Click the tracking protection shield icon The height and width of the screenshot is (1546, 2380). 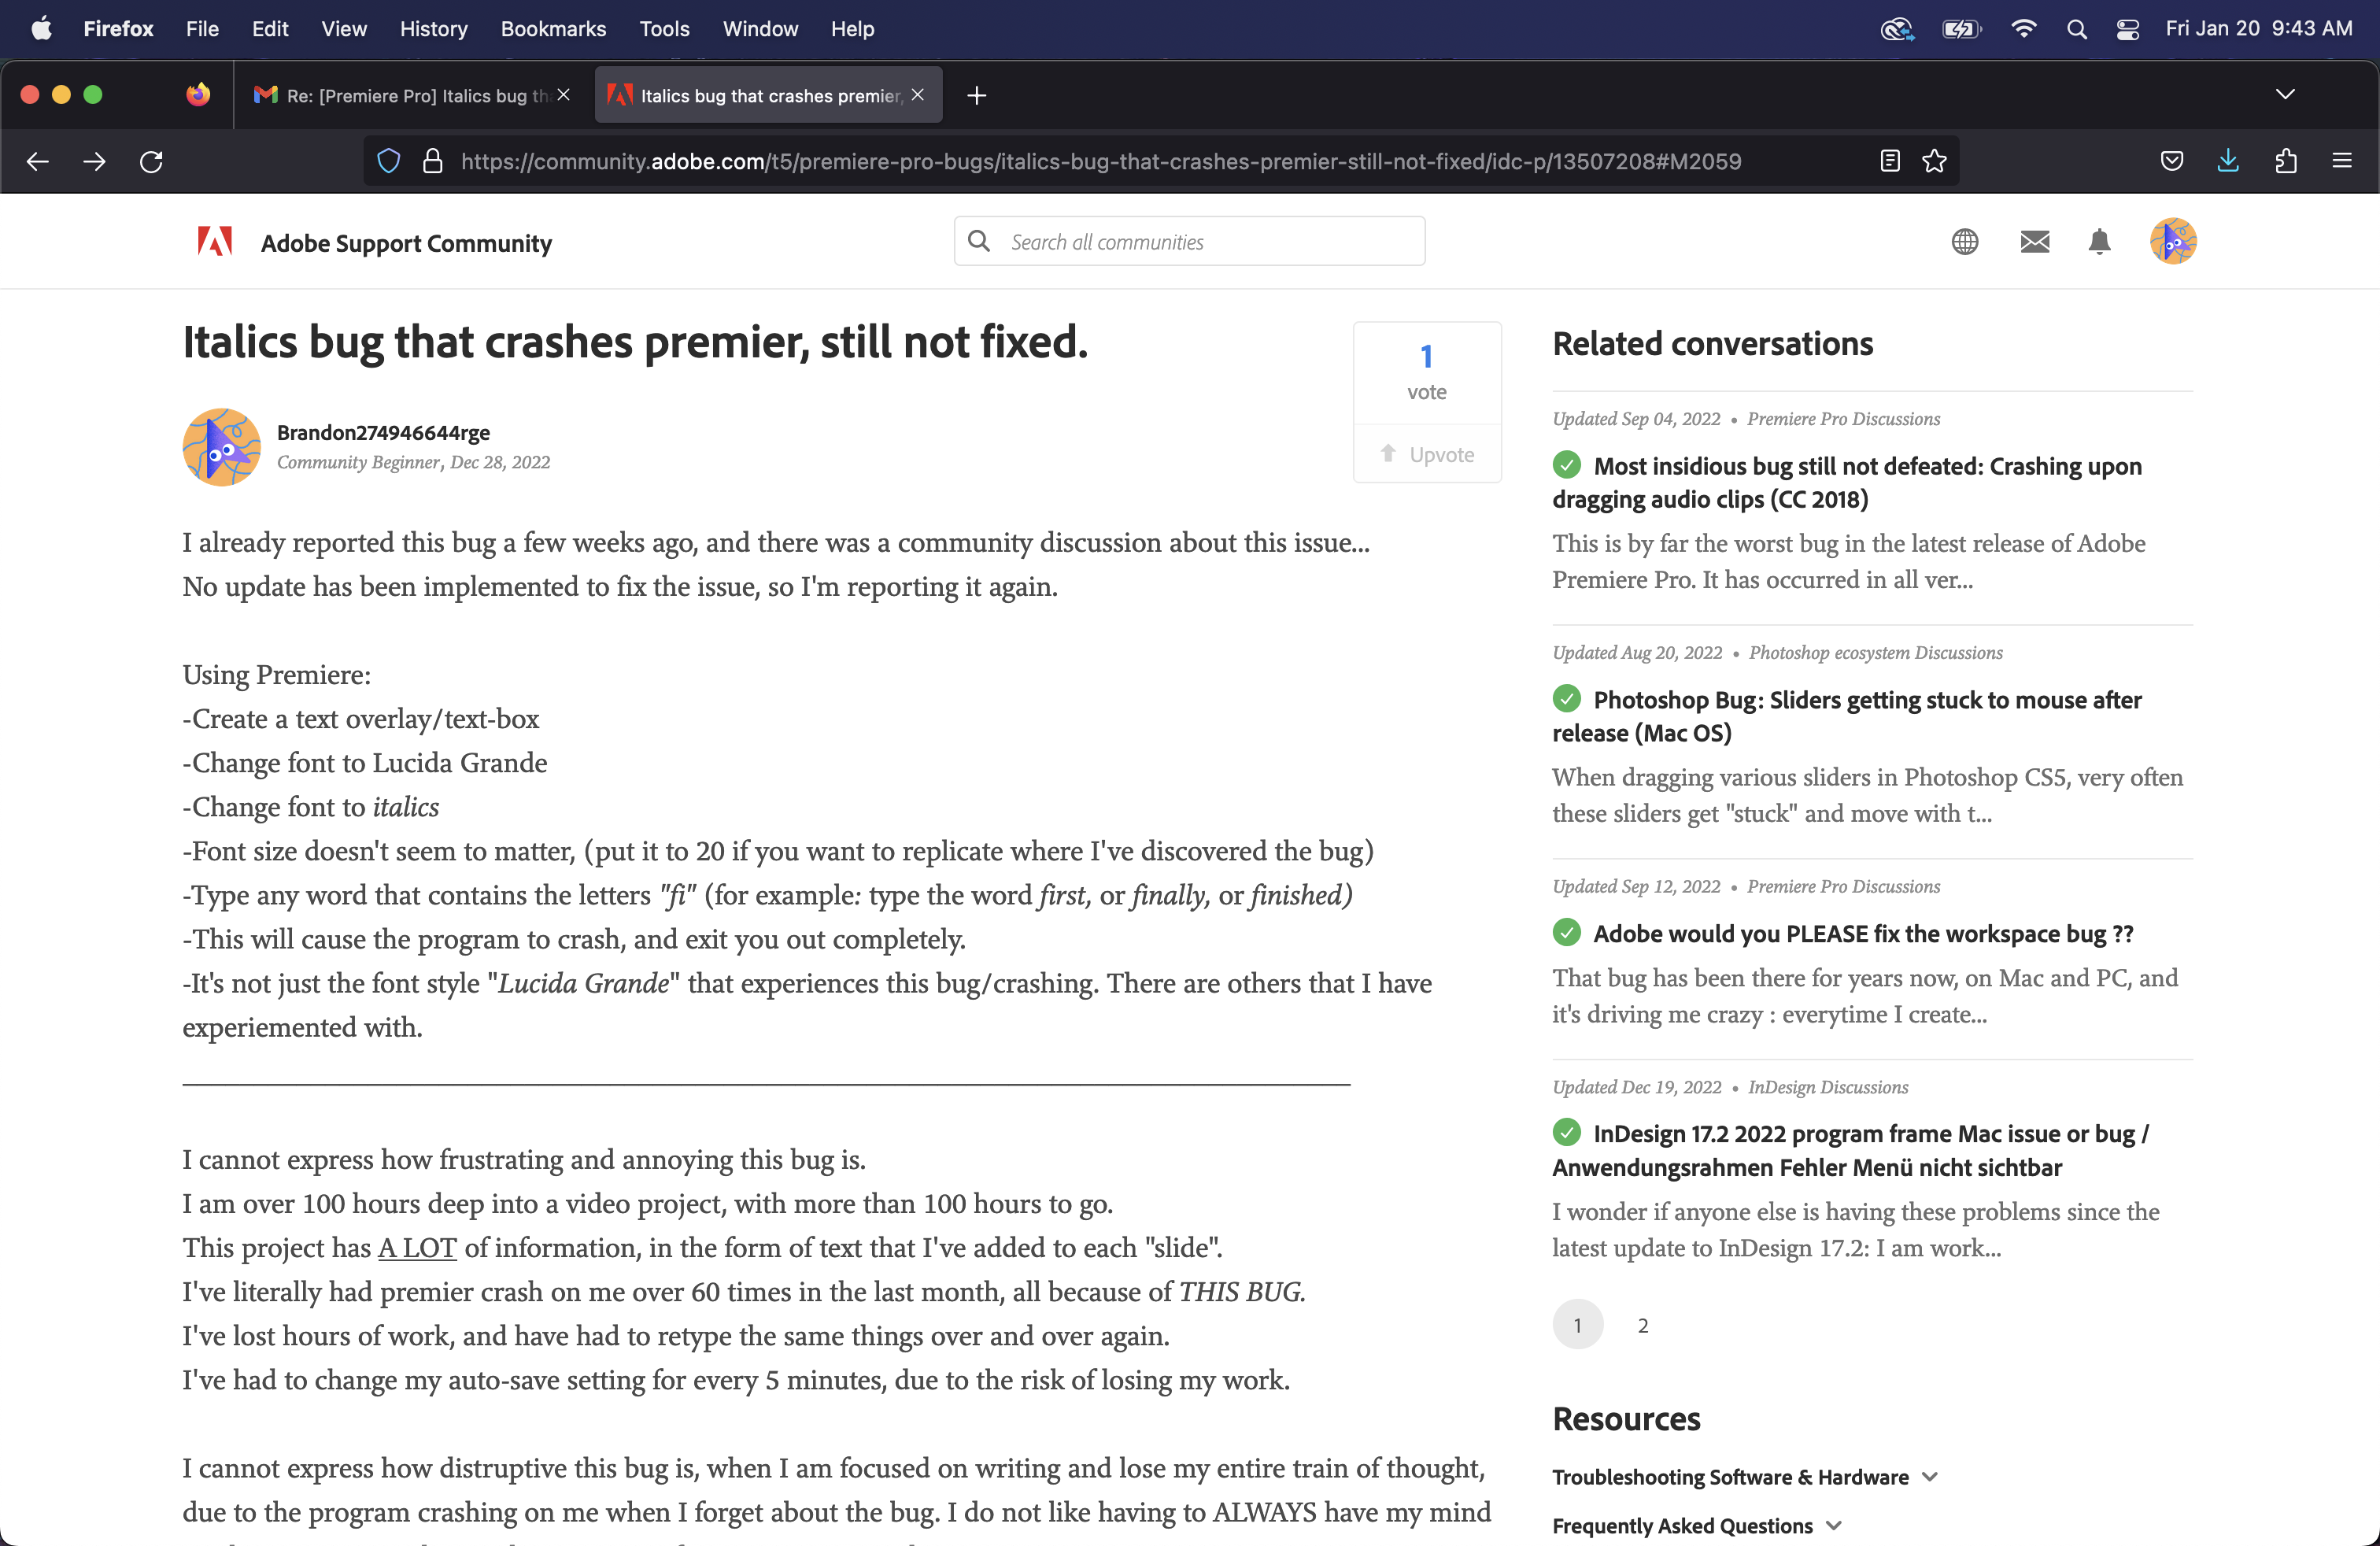point(389,161)
